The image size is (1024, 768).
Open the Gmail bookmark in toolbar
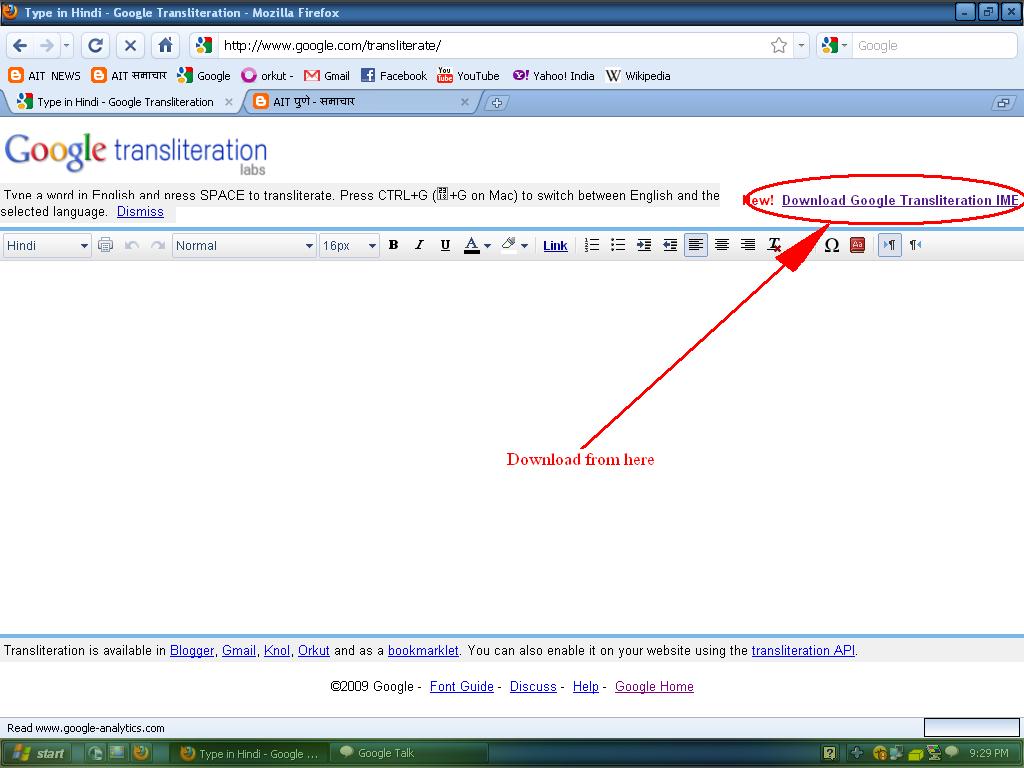tap(327, 76)
